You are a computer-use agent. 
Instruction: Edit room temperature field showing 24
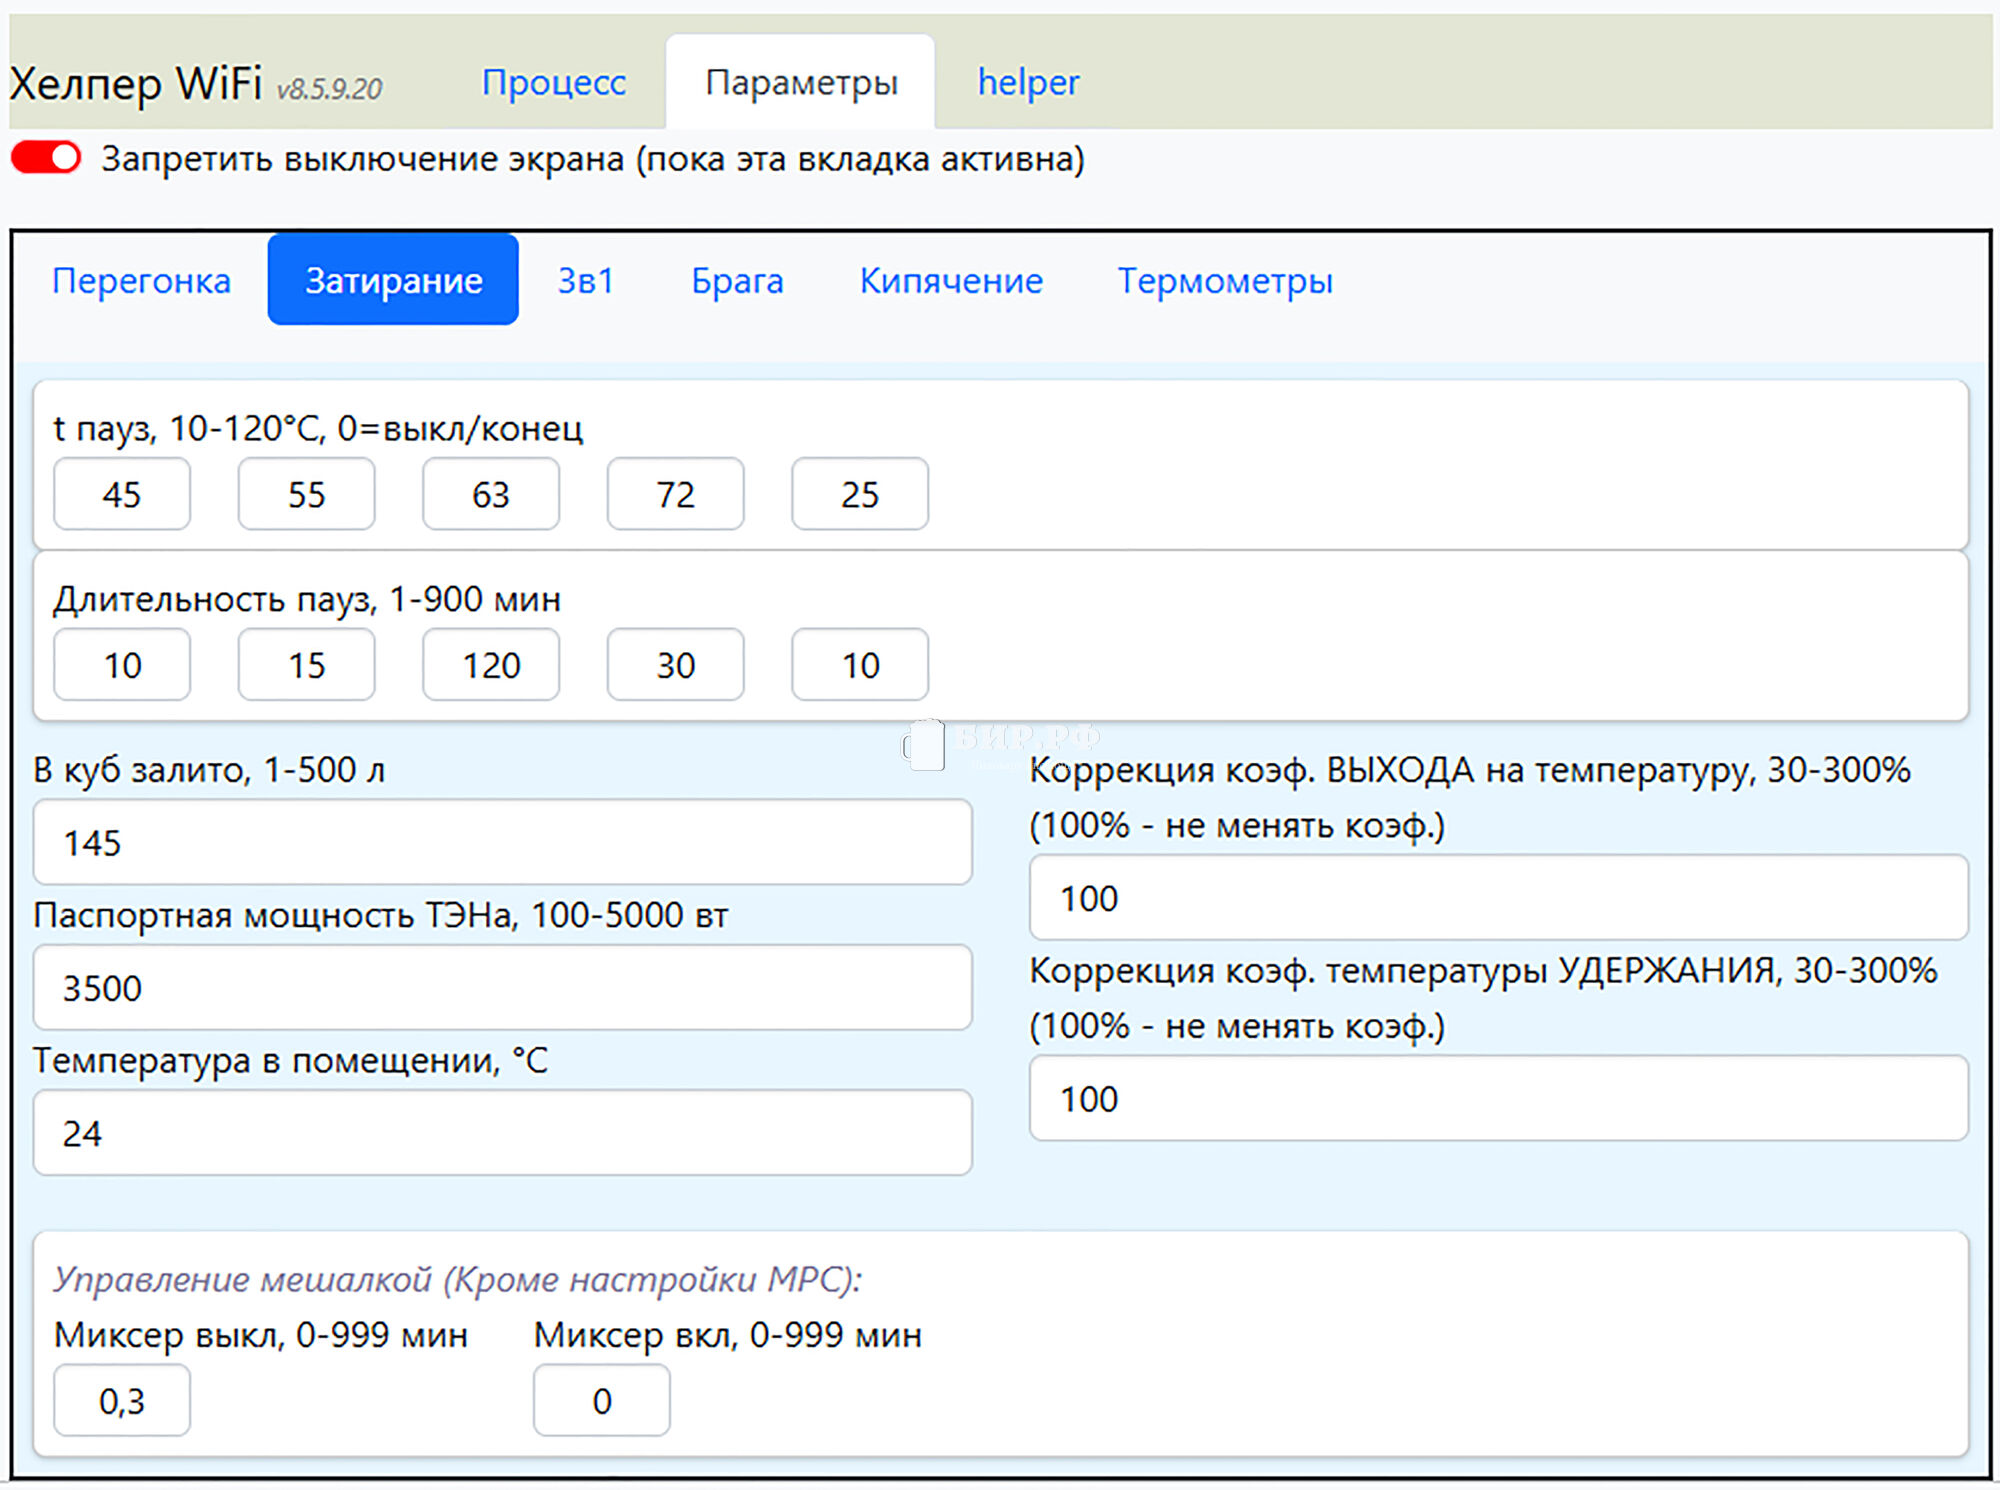(x=502, y=1133)
